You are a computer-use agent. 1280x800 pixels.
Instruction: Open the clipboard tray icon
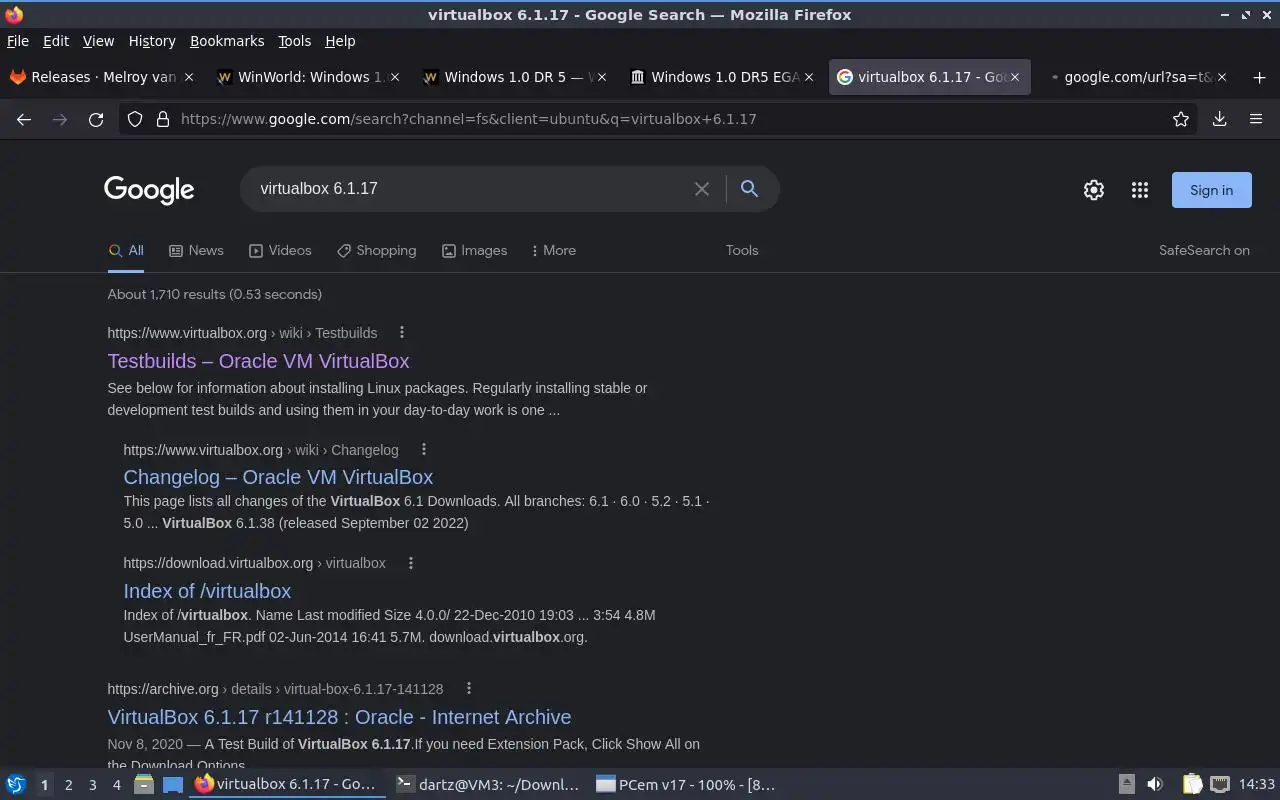1192,785
